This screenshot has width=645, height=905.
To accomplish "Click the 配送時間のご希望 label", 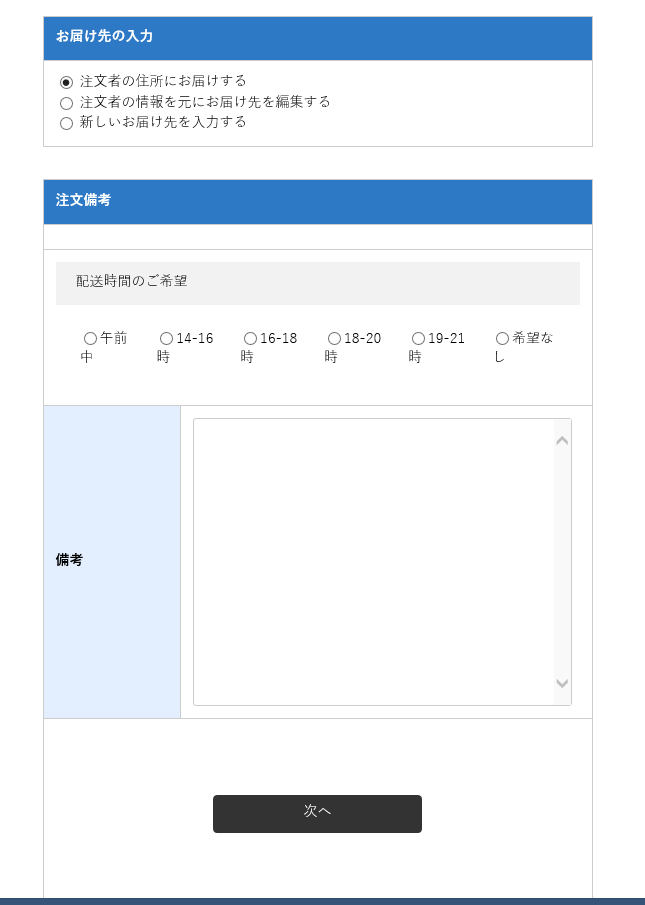I will pyautogui.click(x=132, y=282).
